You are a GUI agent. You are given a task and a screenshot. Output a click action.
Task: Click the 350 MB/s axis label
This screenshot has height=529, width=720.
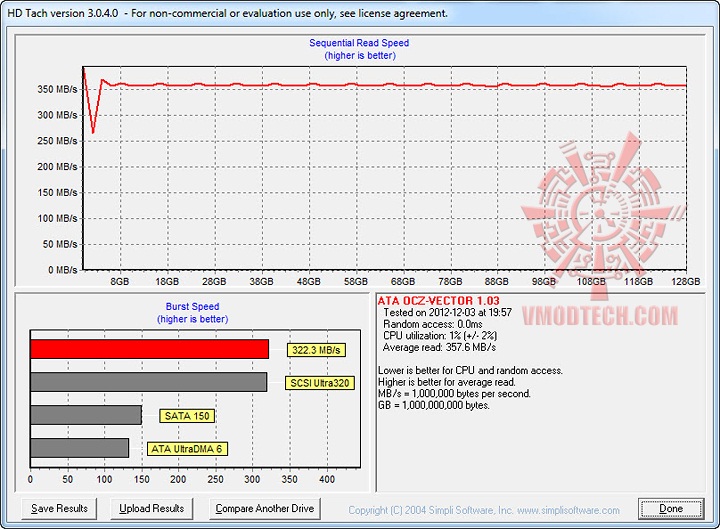[x=57, y=89]
